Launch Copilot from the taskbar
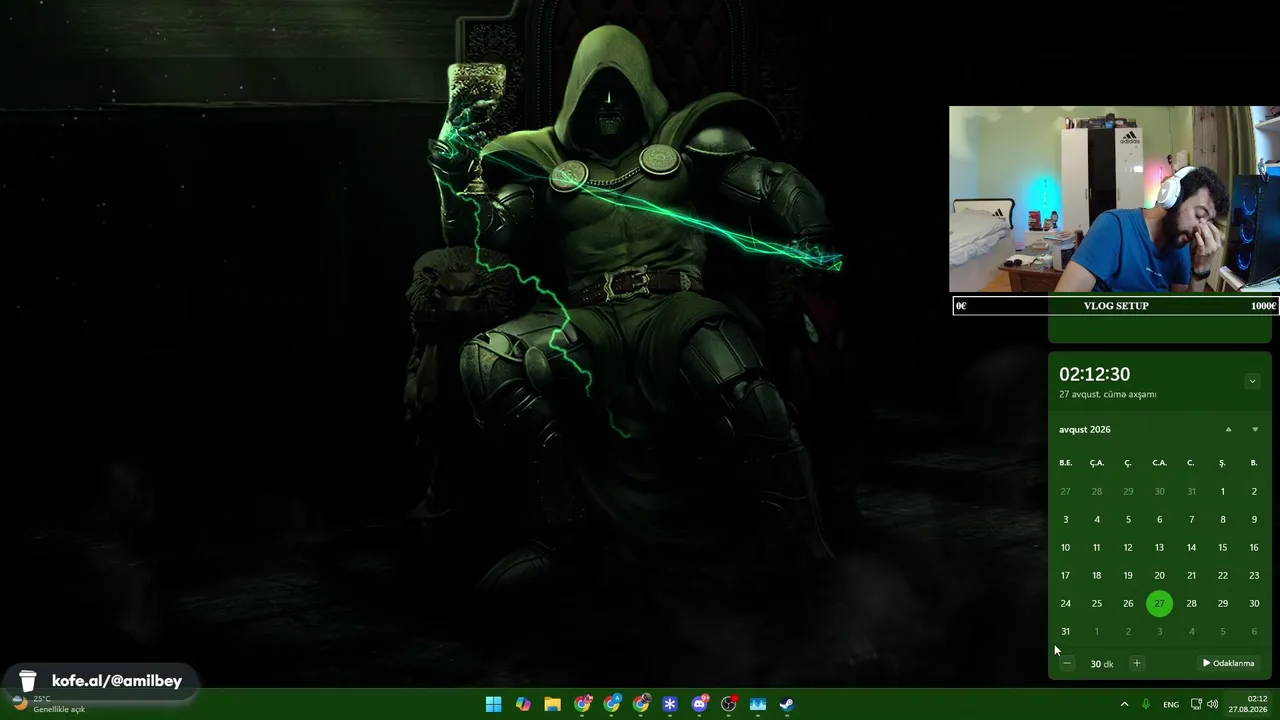1280x720 pixels. [x=523, y=704]
